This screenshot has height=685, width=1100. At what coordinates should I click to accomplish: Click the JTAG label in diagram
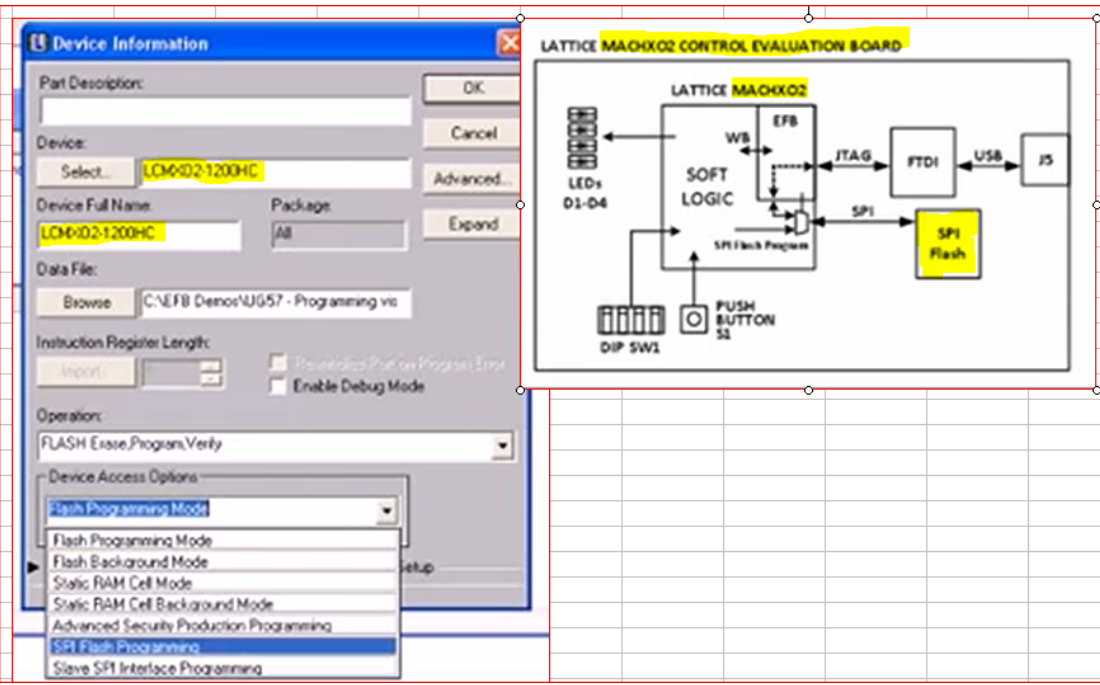[853, 155]
